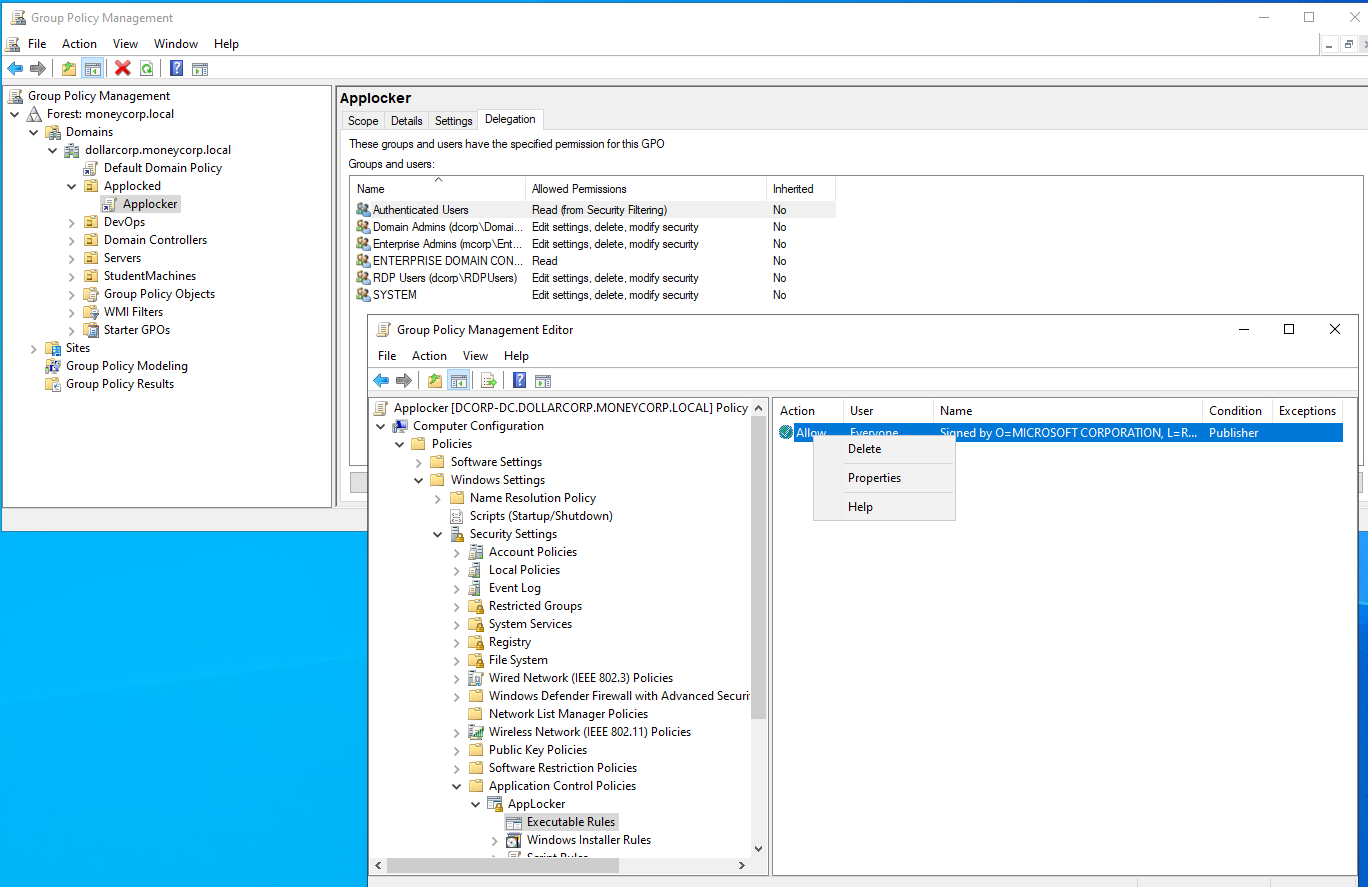Switch to the Scope tab

coord(363,121)
